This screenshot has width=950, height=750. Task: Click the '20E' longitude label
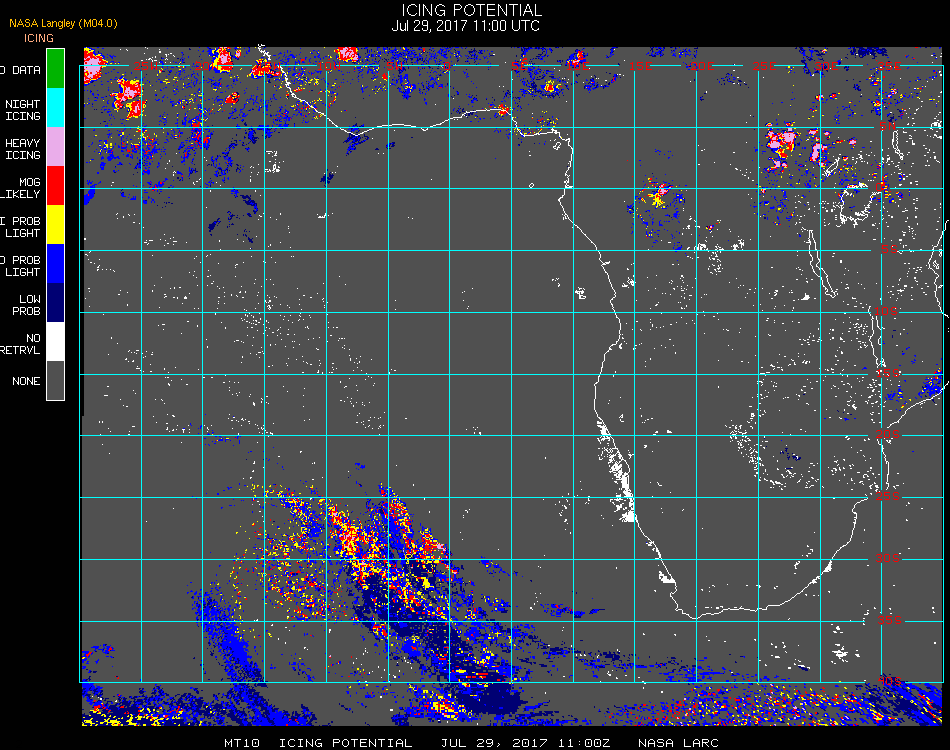point(702,65)
